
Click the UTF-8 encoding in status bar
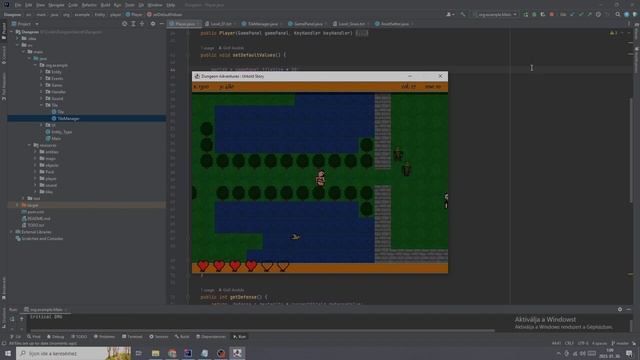point(583,343)
